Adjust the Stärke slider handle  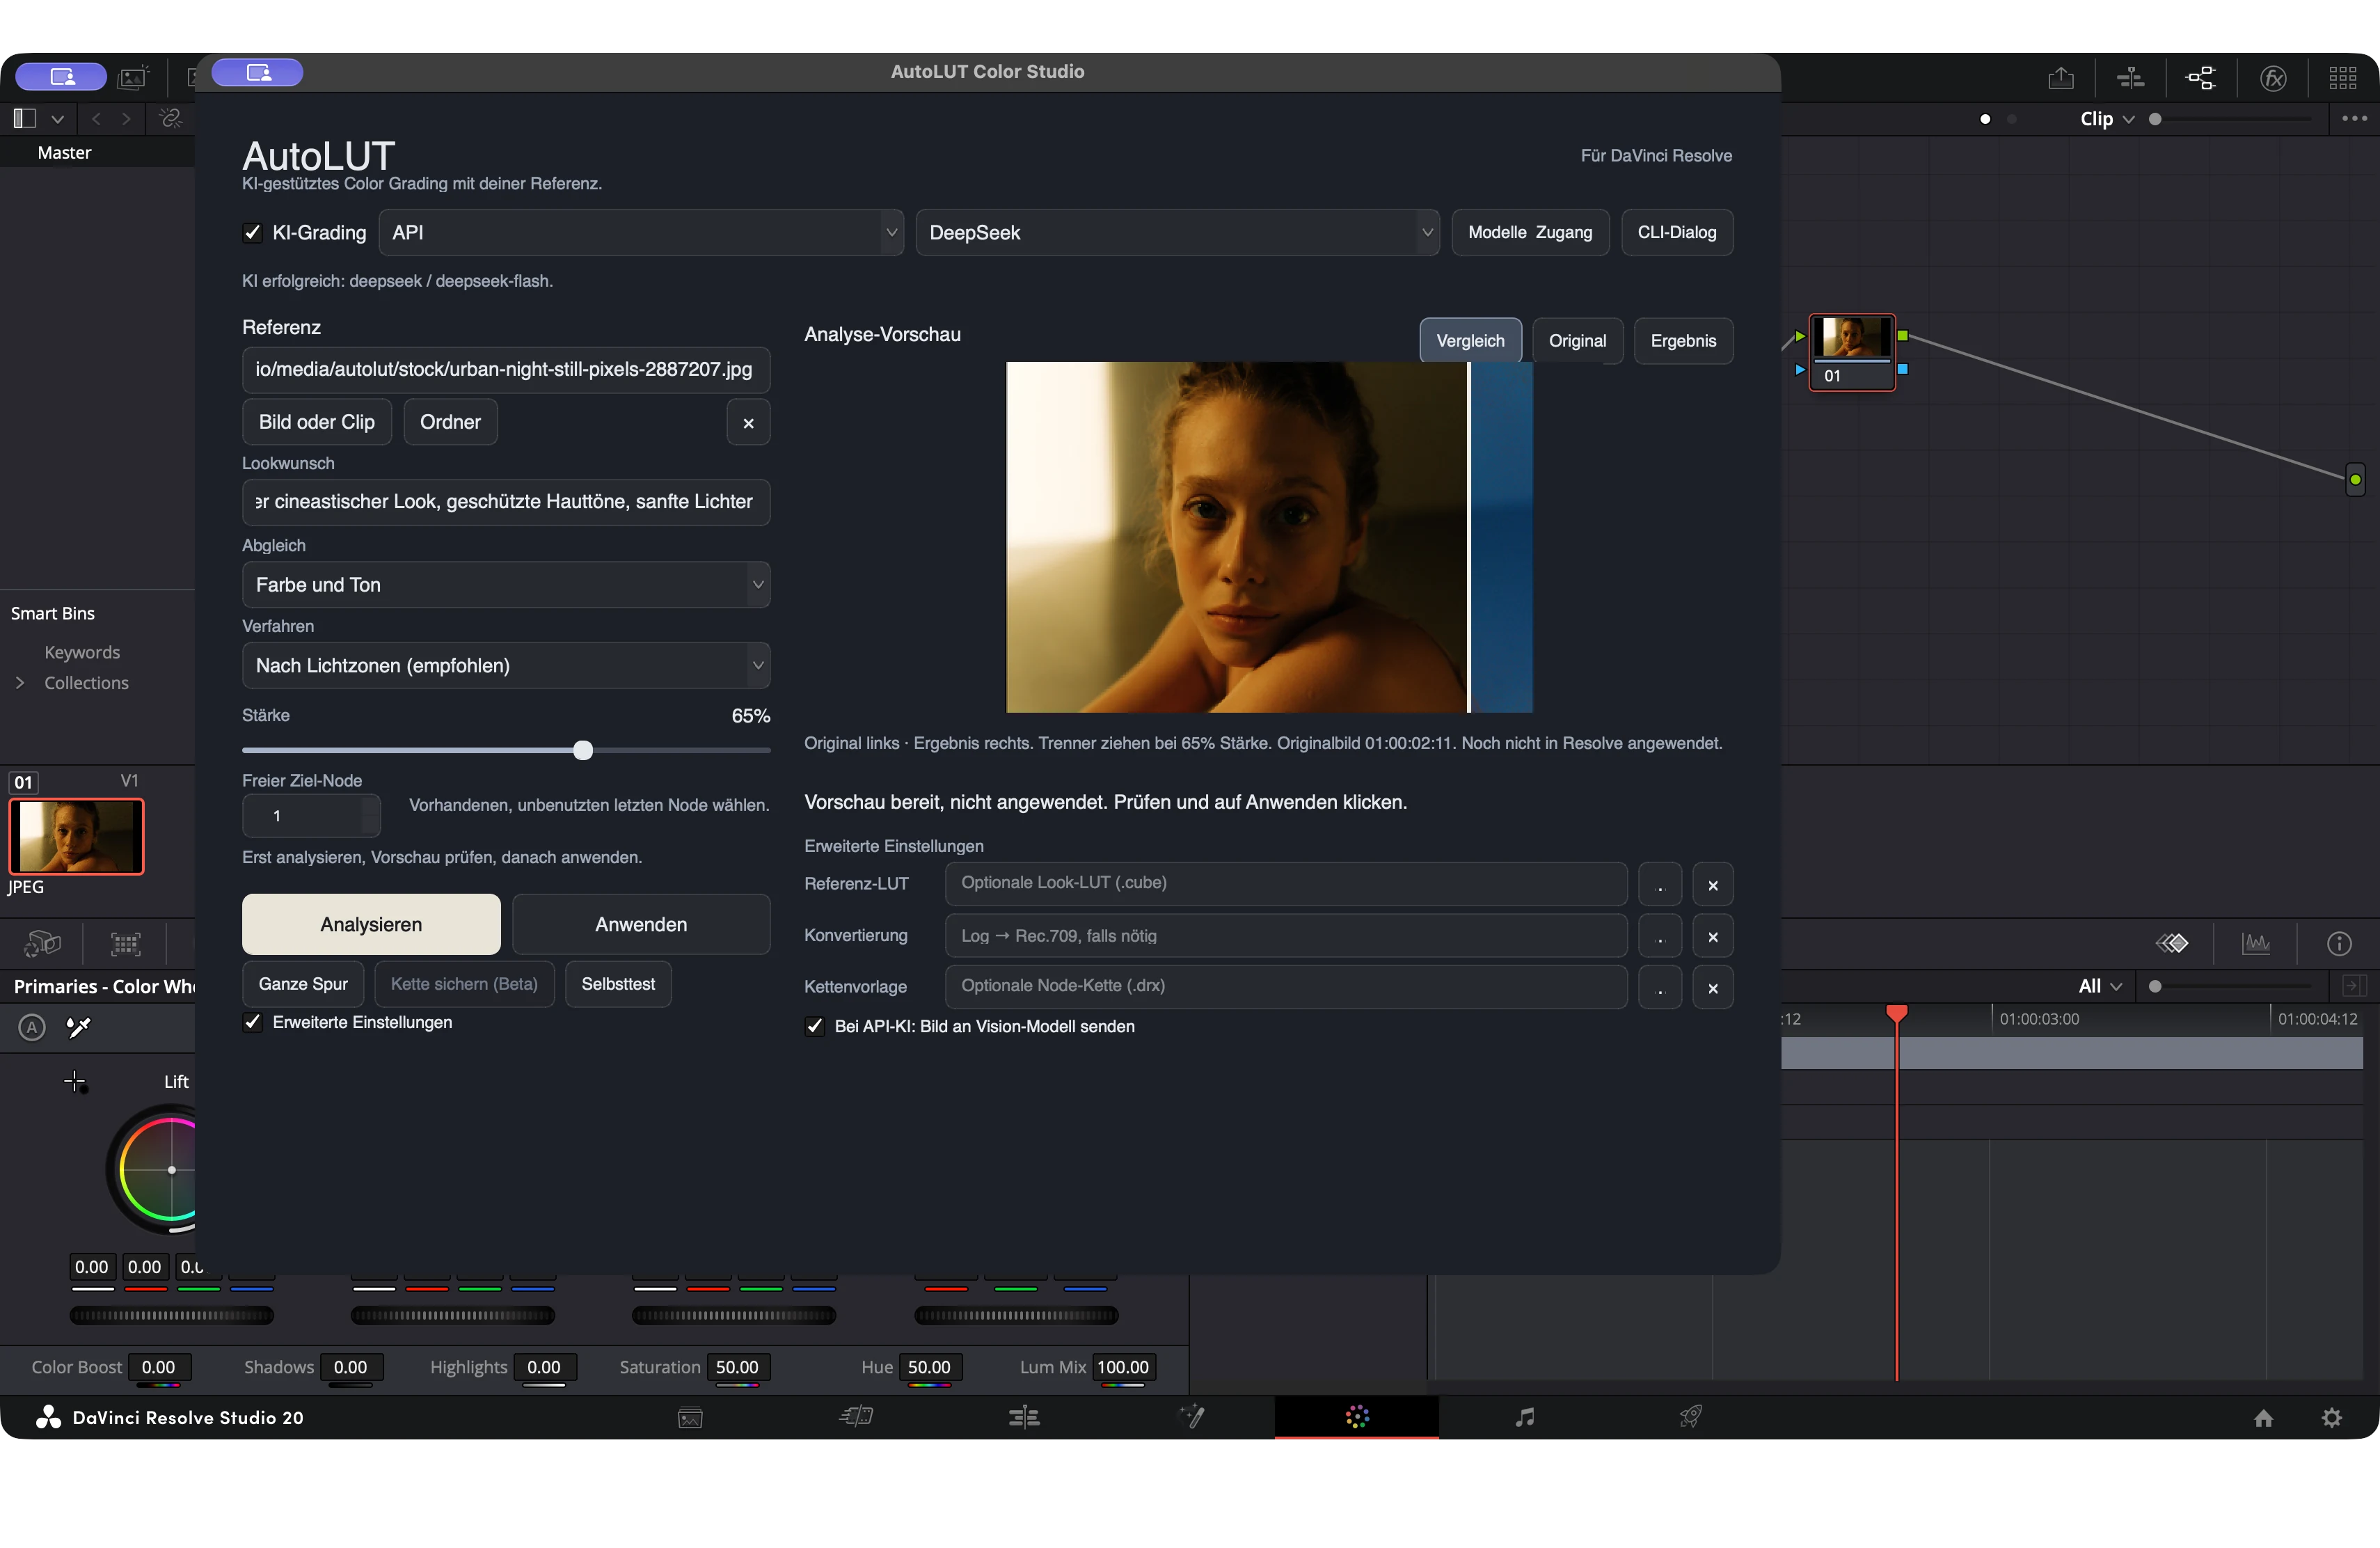tap(583, 750)
